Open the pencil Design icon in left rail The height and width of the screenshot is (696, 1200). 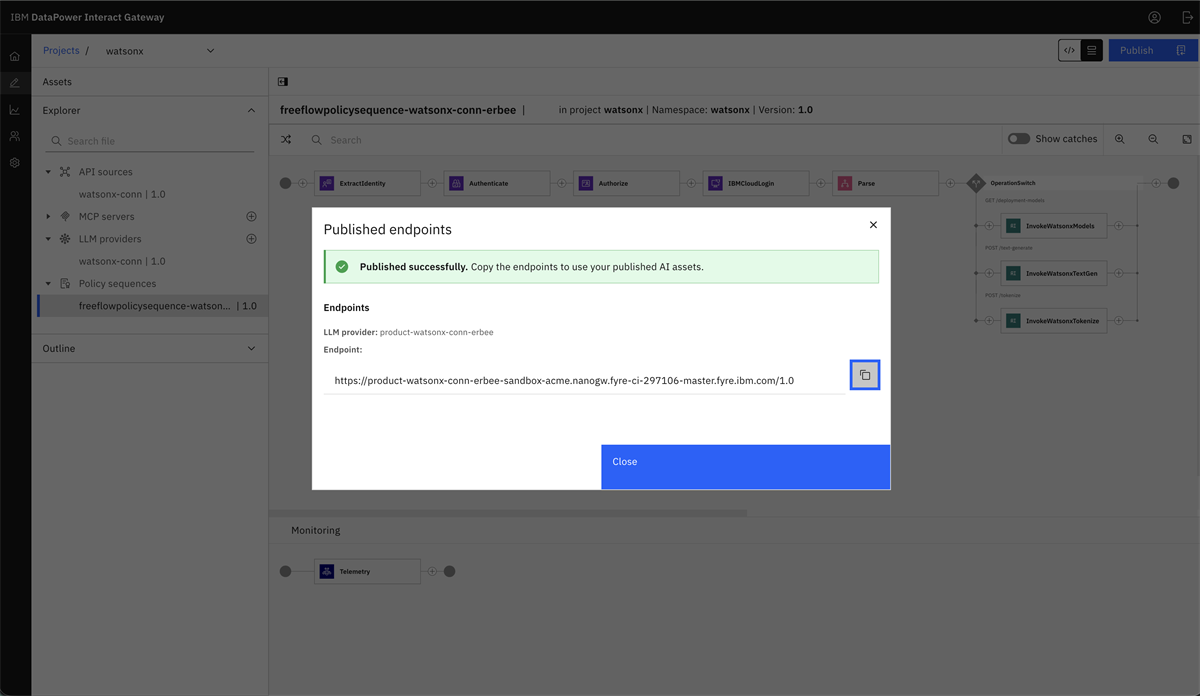pyautogui.click(x=15, y=83)
